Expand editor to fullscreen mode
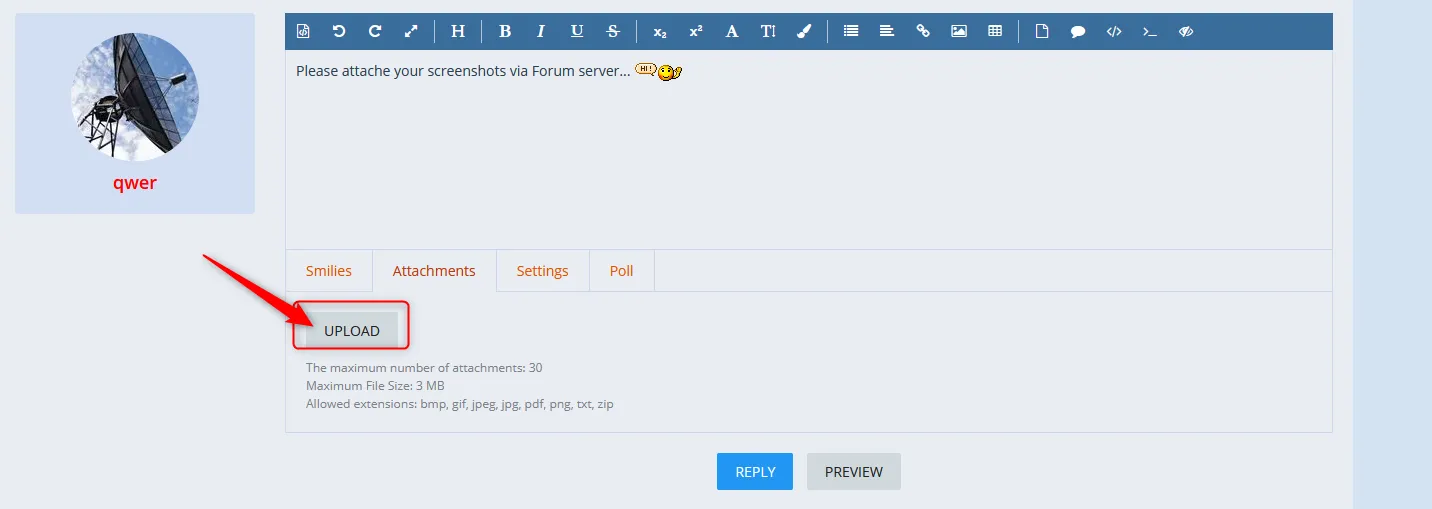Screen dimensions: 1432x509 [411, 31]
